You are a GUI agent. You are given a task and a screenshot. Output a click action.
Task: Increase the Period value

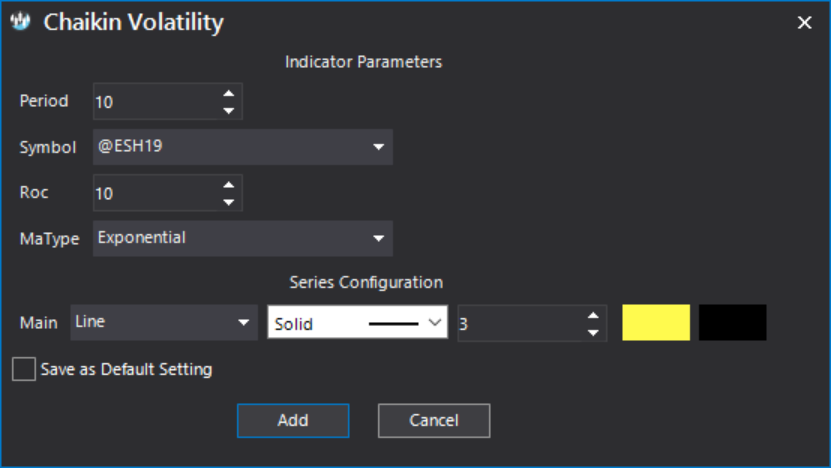click(228, 93)
